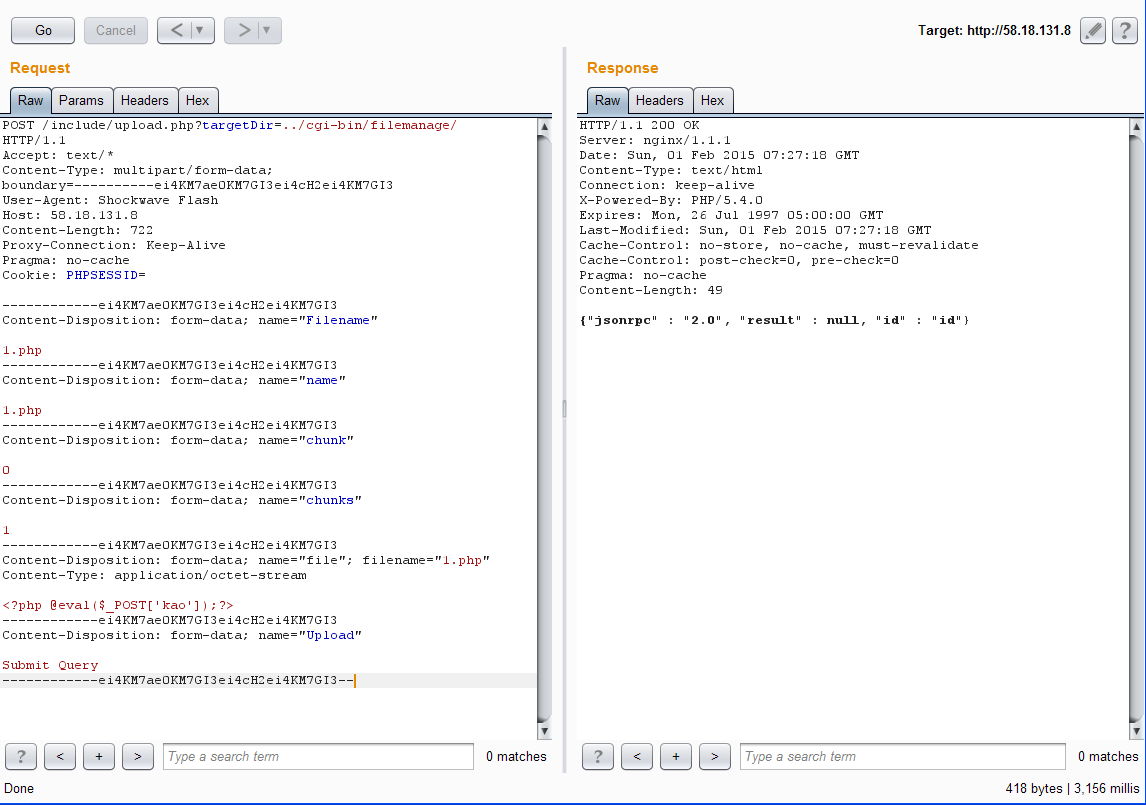Click the POST /include/upload.php request line
This screenshot has width=1146, height=805.
[x=229, y=125]
